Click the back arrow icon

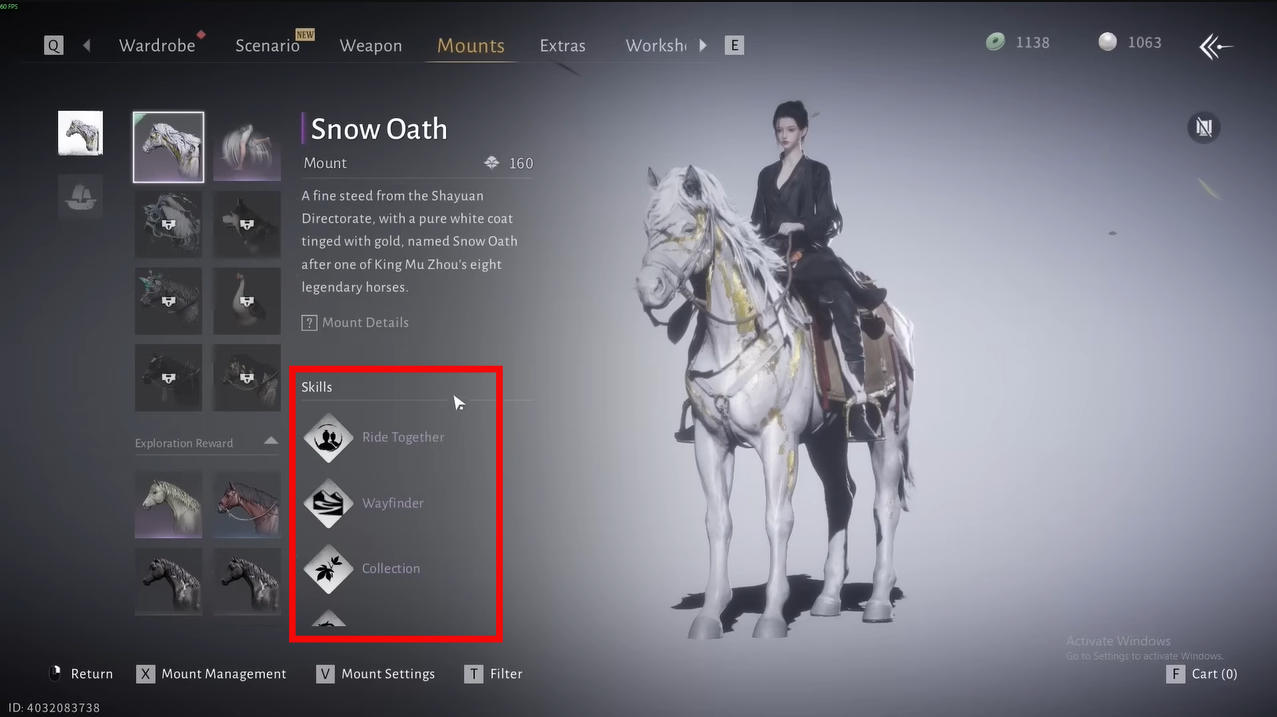coord(1216,46)
